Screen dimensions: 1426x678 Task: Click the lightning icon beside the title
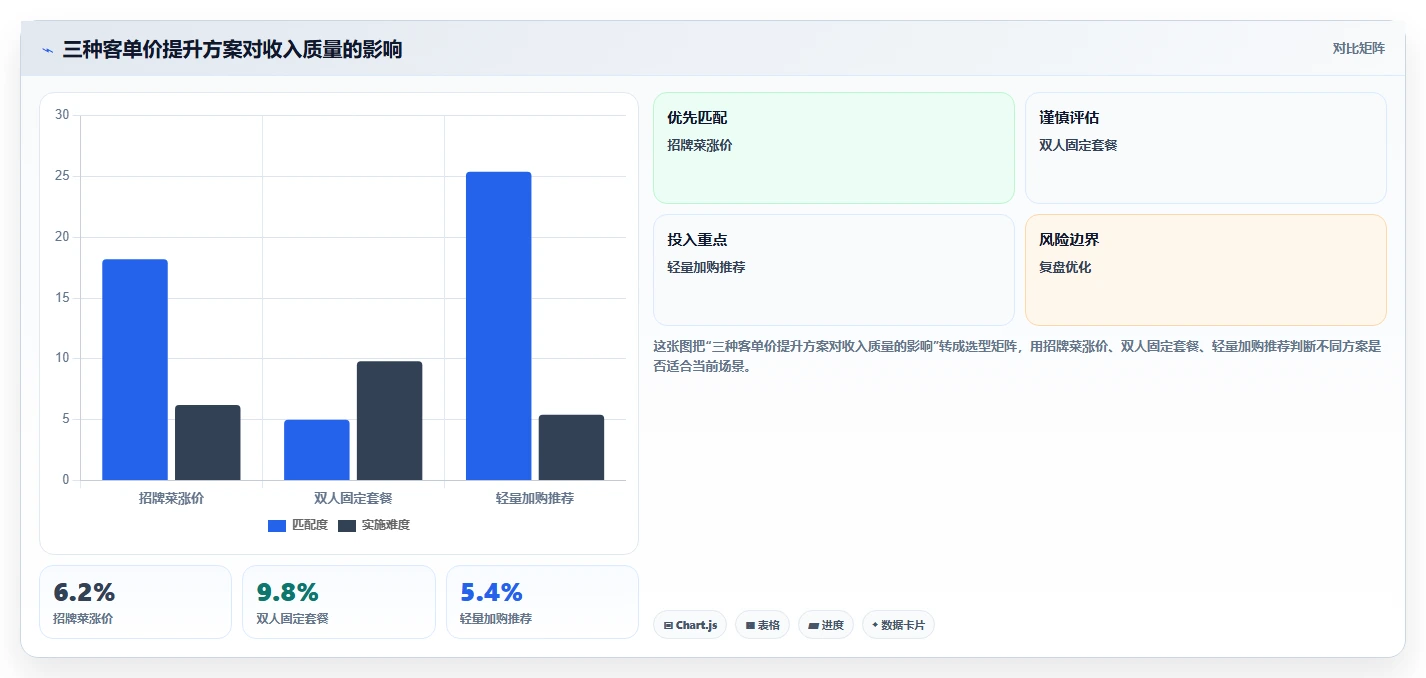(x=47, y=50)
